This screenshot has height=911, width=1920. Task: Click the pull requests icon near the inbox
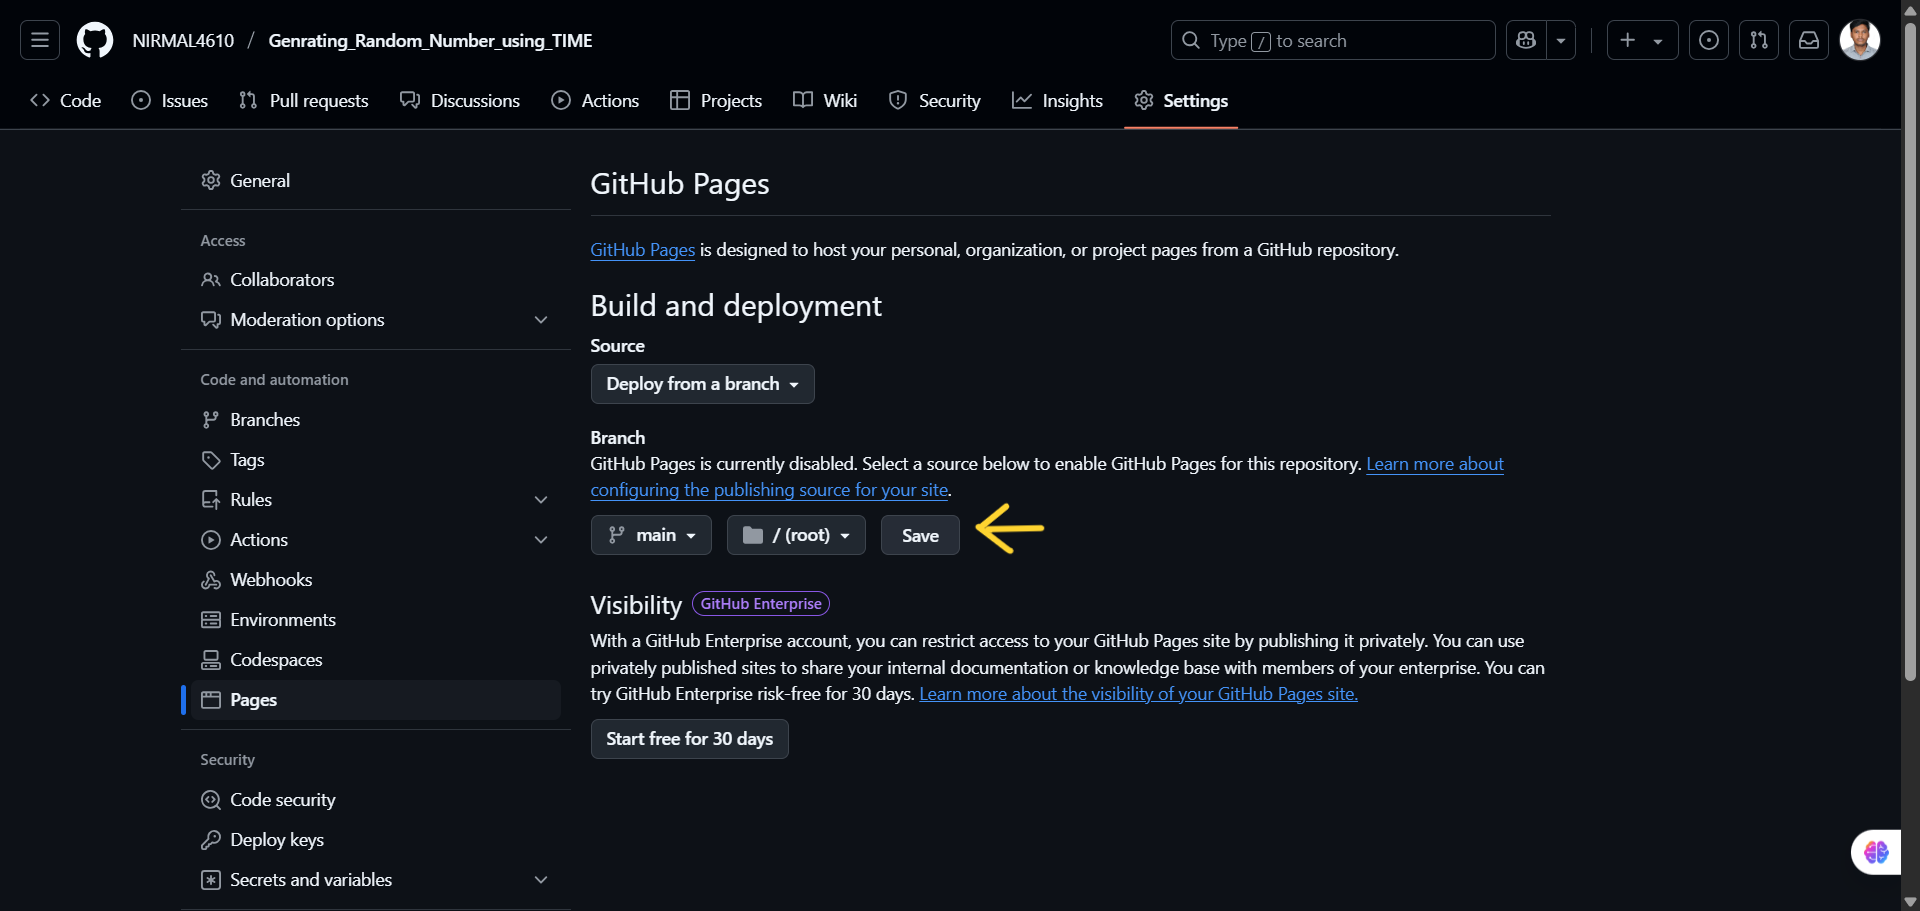tap(1759, 40)
